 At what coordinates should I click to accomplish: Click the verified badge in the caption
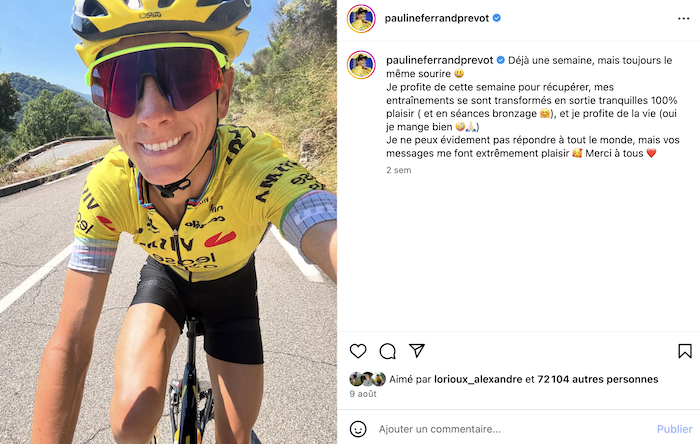click(x=500, y=60)
